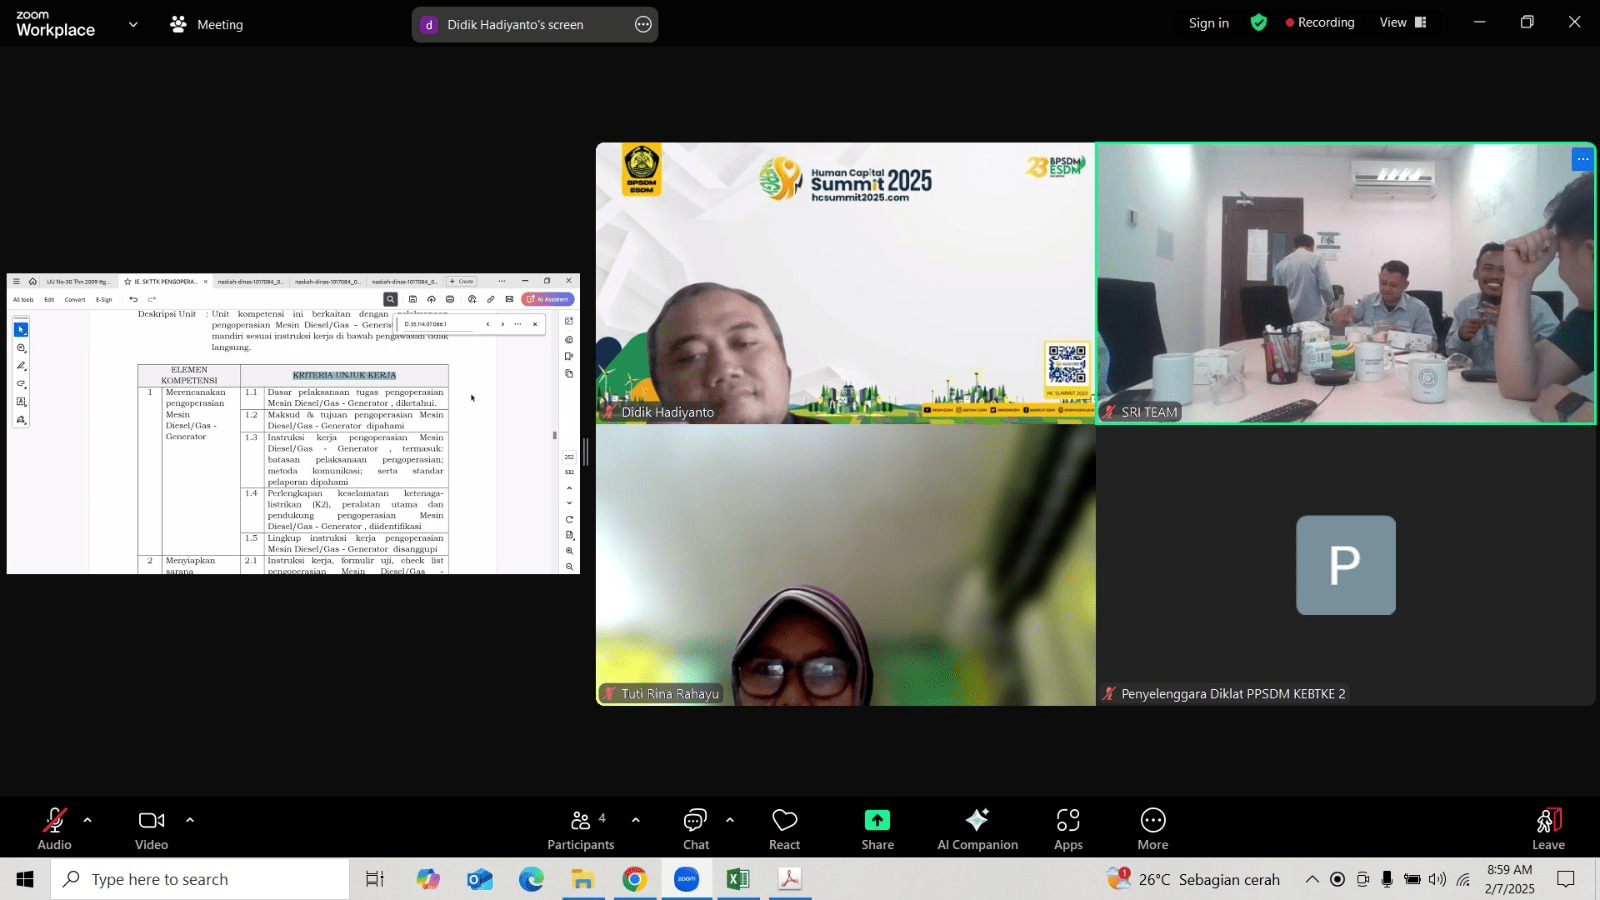Open Zoom Apps

coord(1068,829)
